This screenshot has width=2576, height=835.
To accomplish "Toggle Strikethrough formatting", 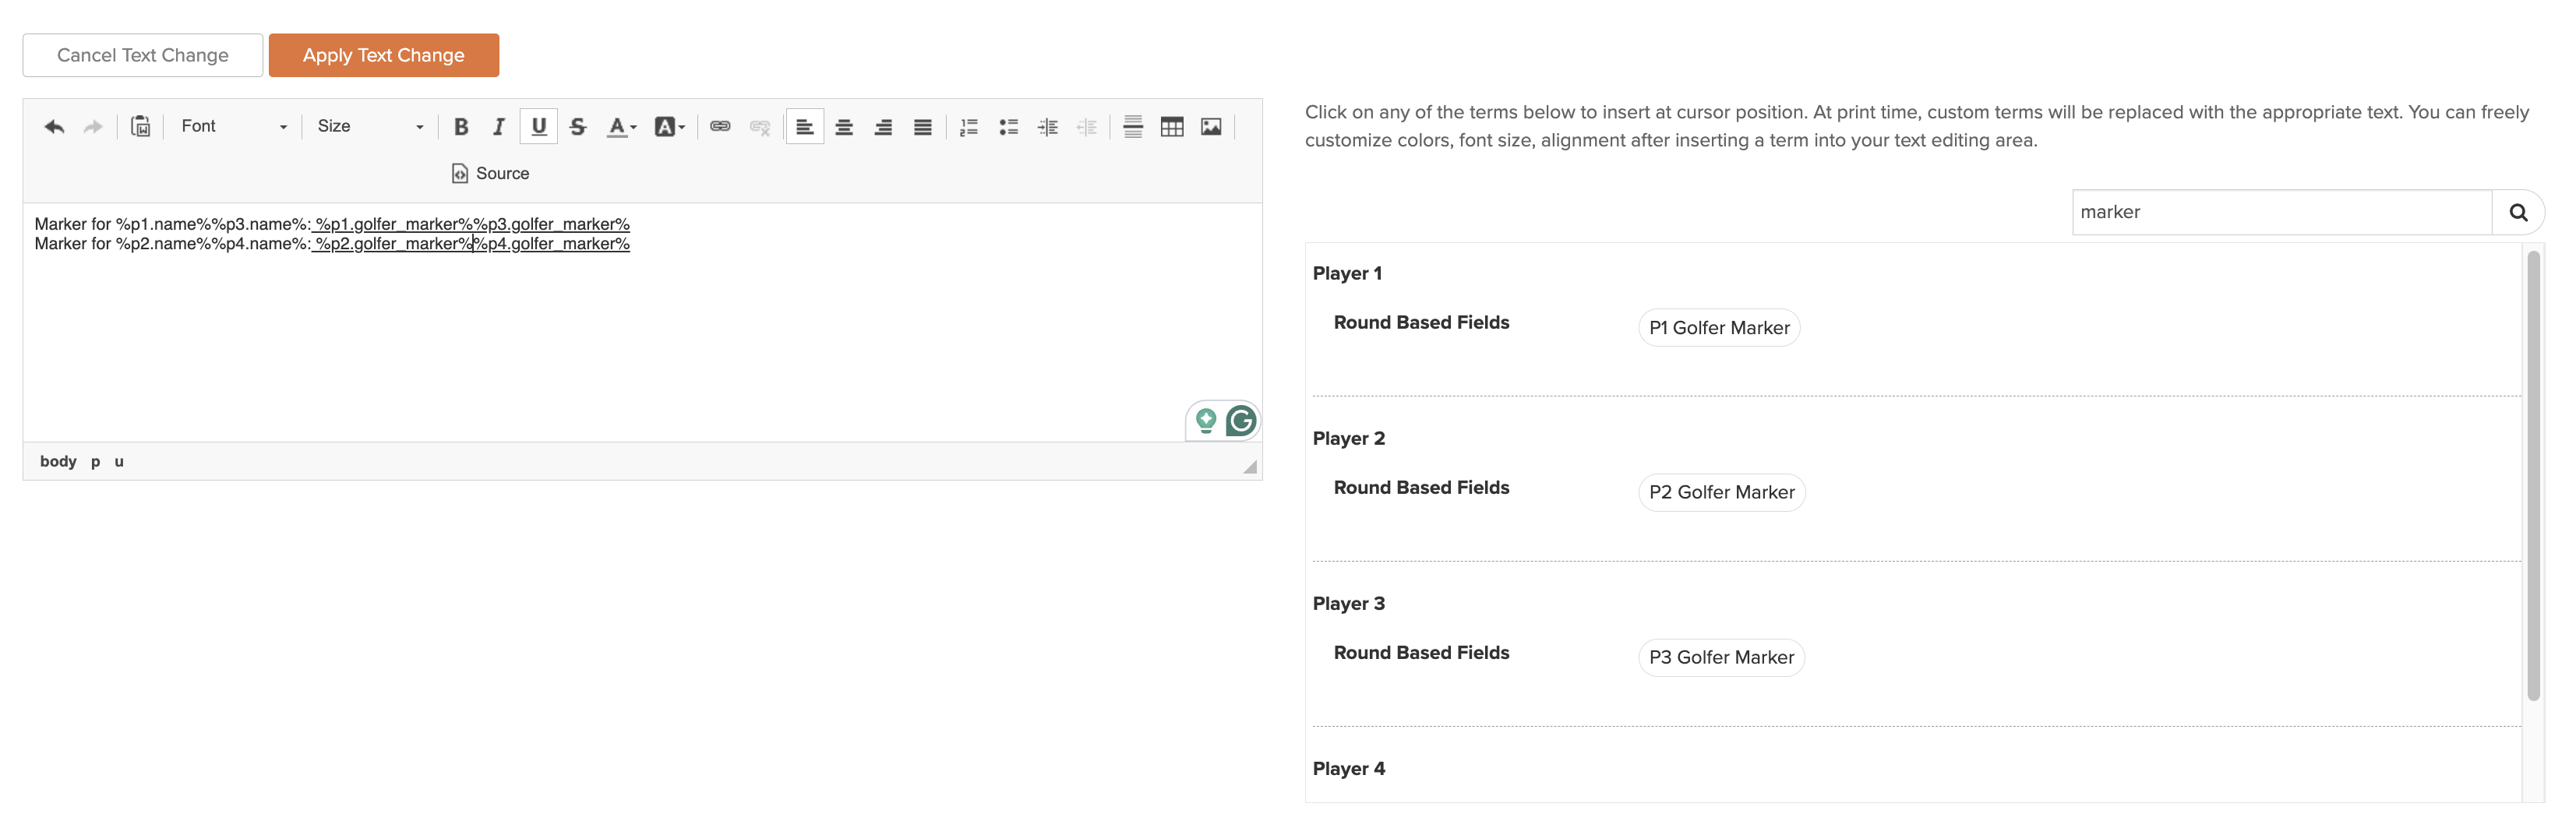I will pos(578,126).
